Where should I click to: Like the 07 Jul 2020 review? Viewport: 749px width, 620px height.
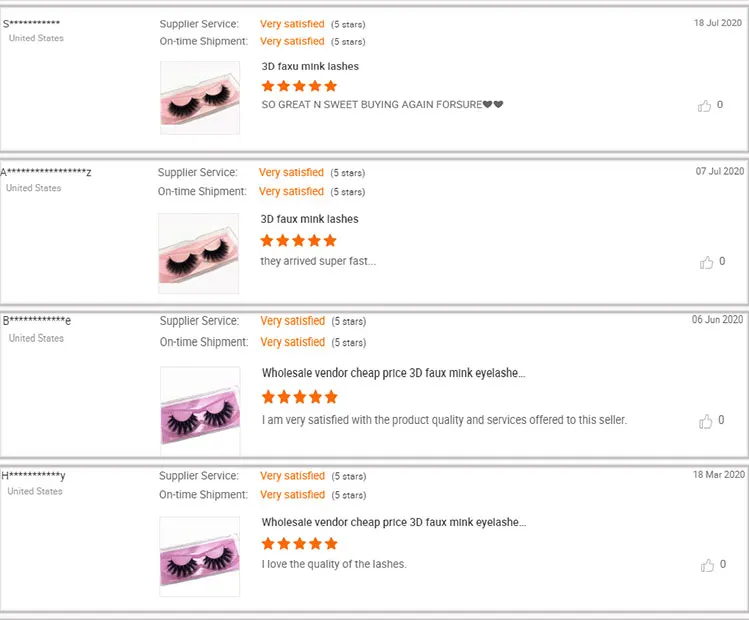[706, 262]
